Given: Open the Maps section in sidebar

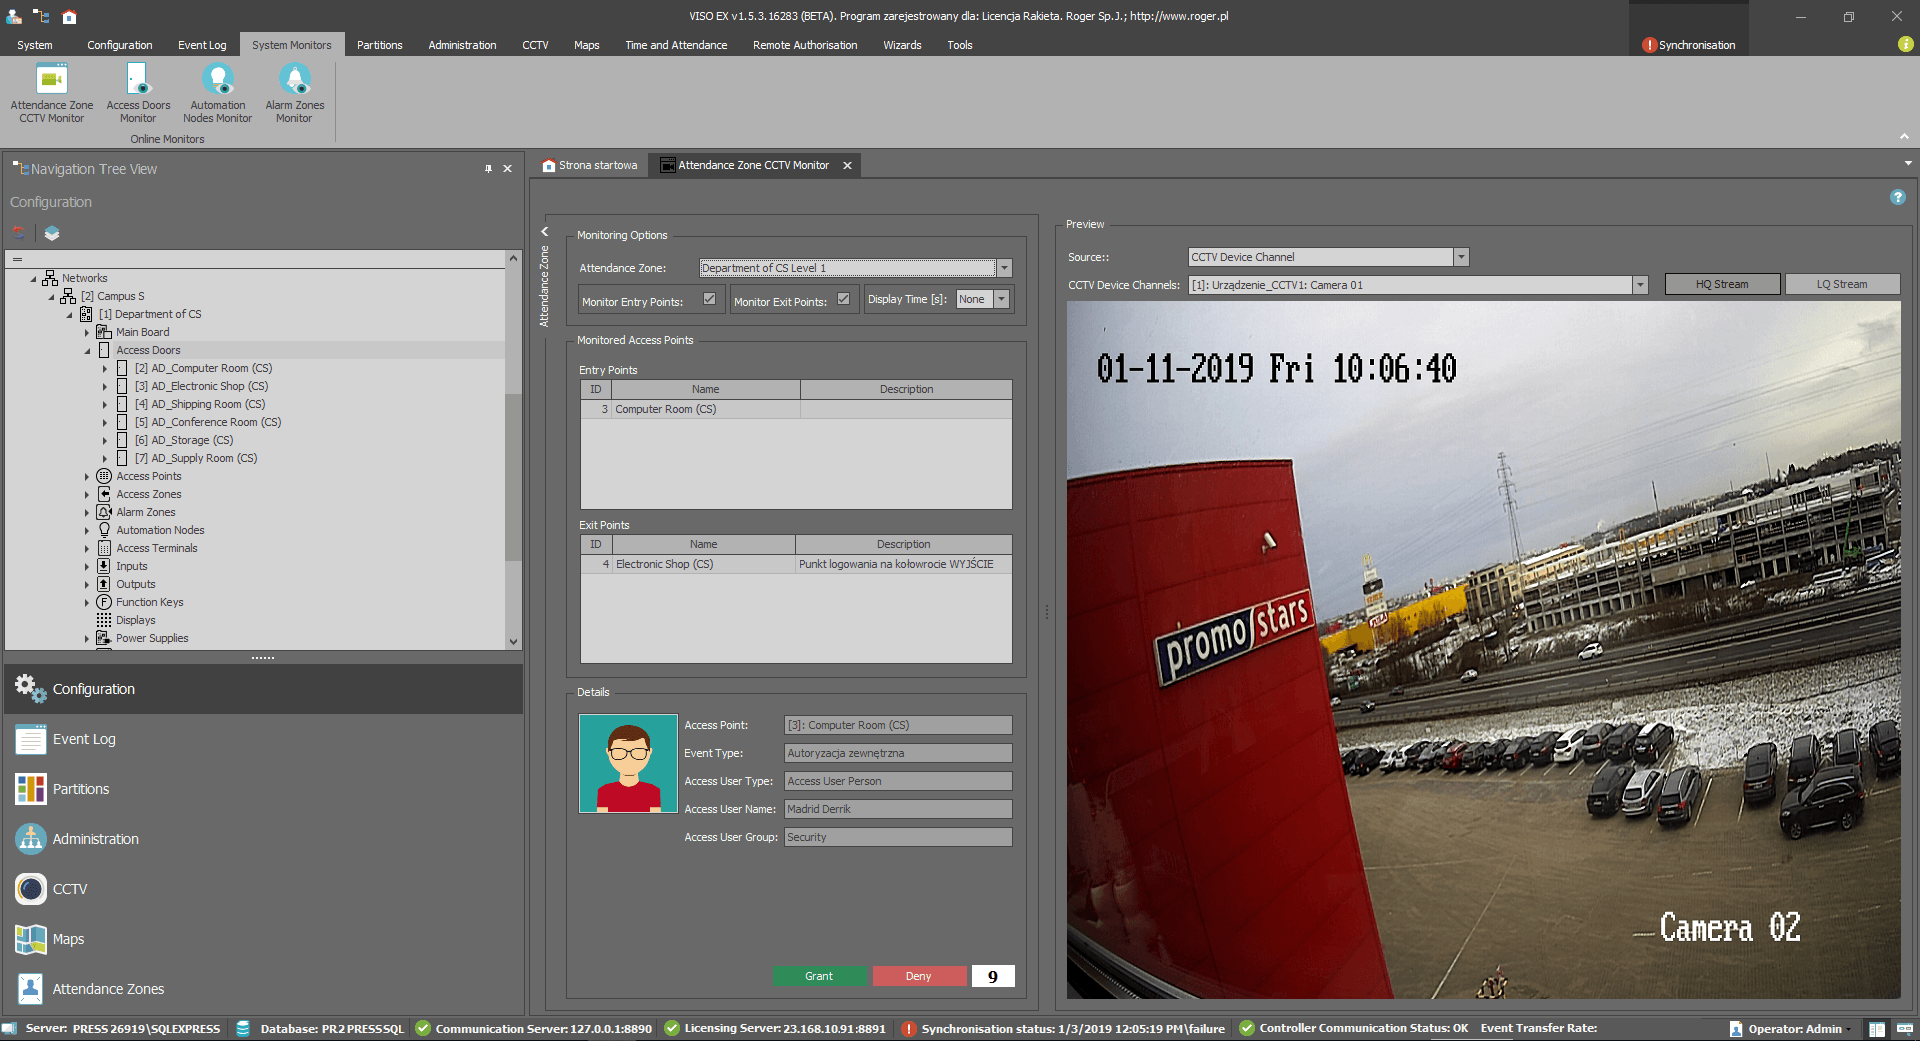Looking at the screenshot, I should tap(68, 939).
